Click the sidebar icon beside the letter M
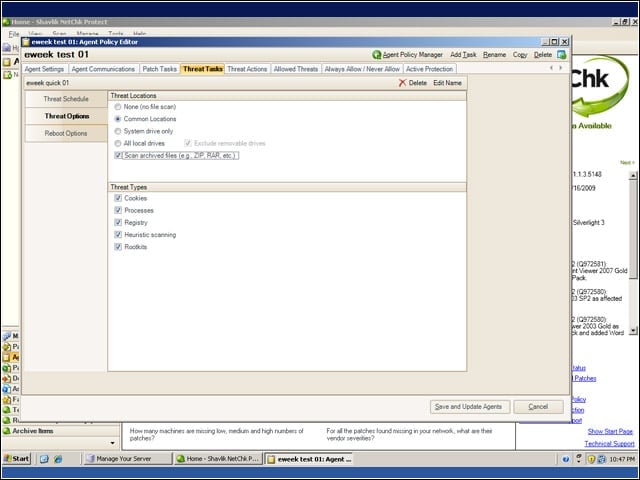Screen dimensions: 640x480 click(7, 336)
